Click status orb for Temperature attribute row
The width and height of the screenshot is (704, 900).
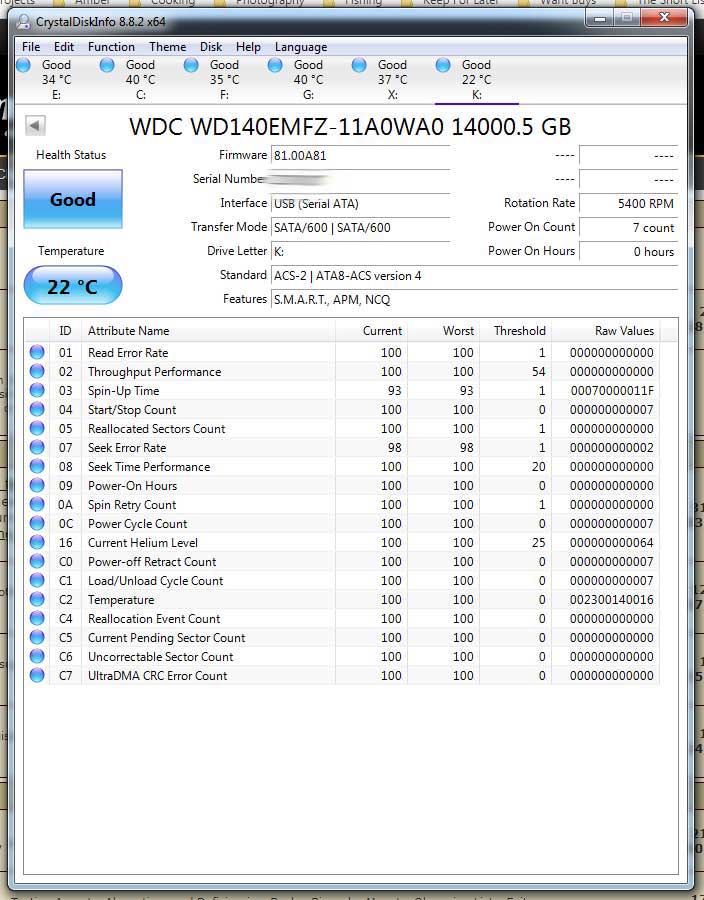[37, 599]
